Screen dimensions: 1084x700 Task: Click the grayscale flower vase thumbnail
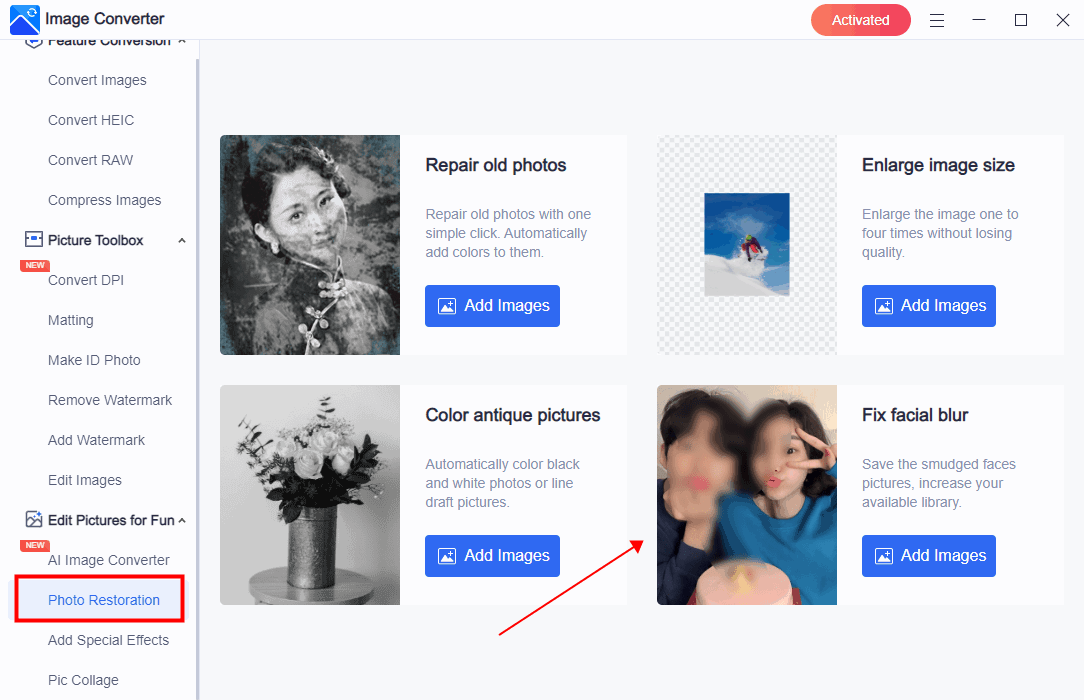(310, 495)
